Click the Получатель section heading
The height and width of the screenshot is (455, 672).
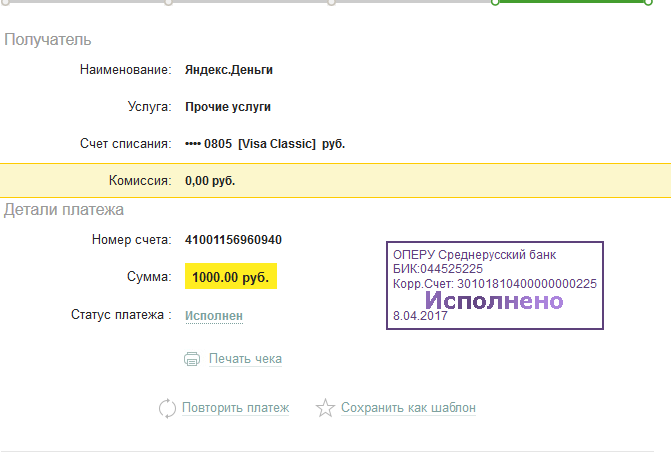pos(48,40)
